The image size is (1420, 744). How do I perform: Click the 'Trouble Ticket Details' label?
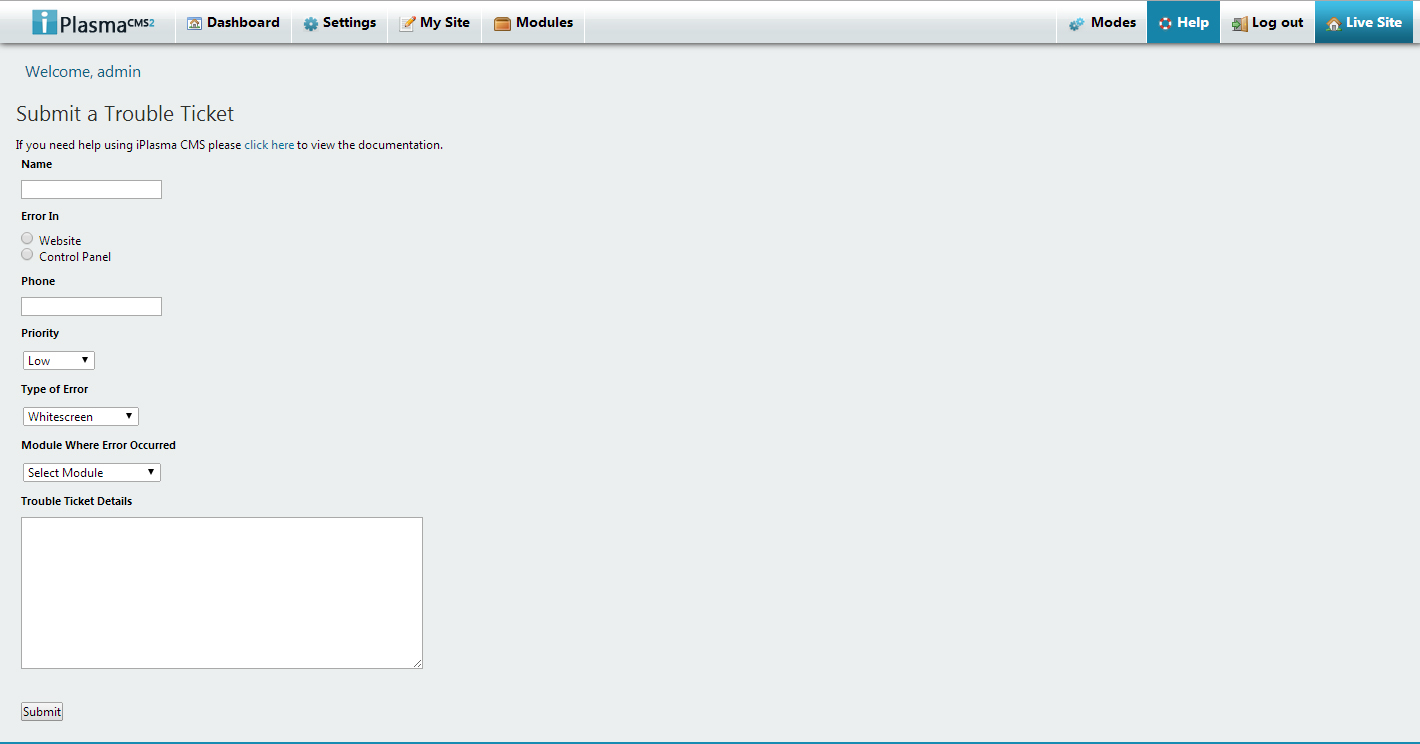pos(76,501)
